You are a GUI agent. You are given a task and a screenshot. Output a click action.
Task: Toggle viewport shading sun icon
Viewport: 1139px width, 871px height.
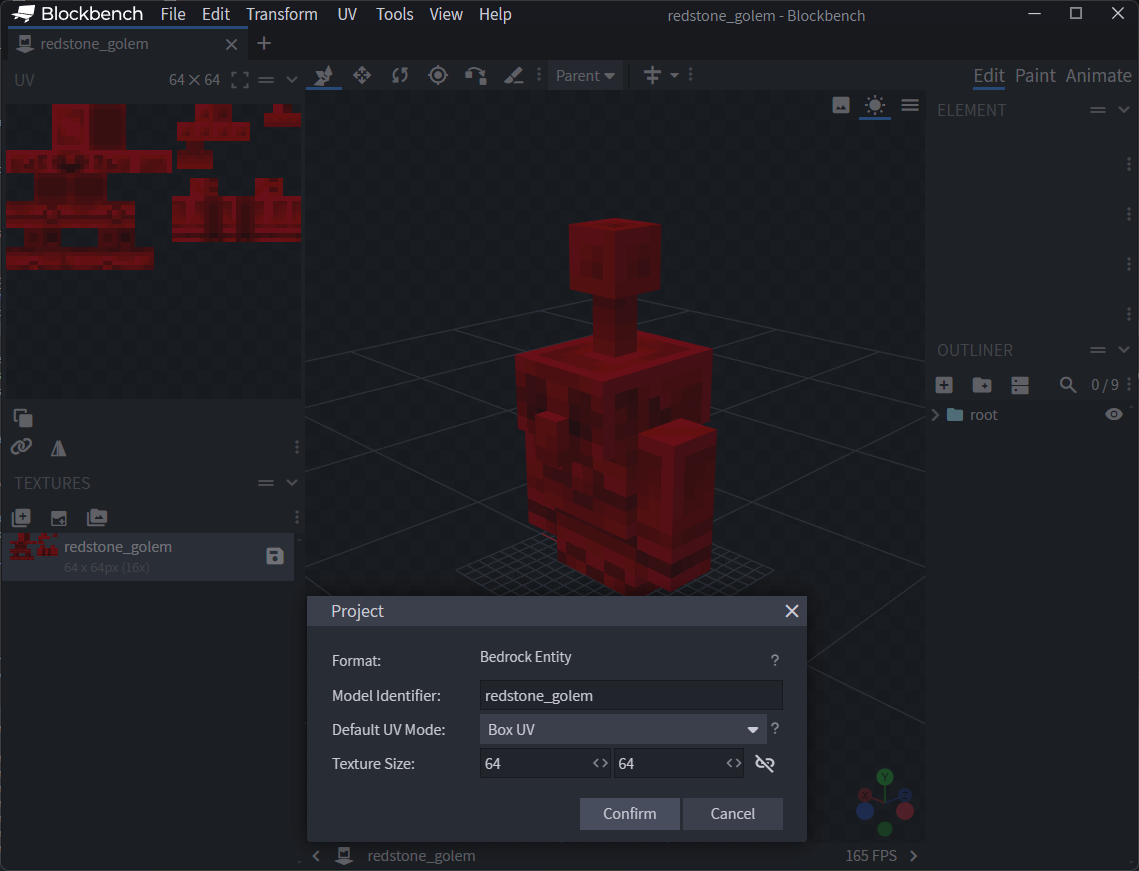[875, 106]
